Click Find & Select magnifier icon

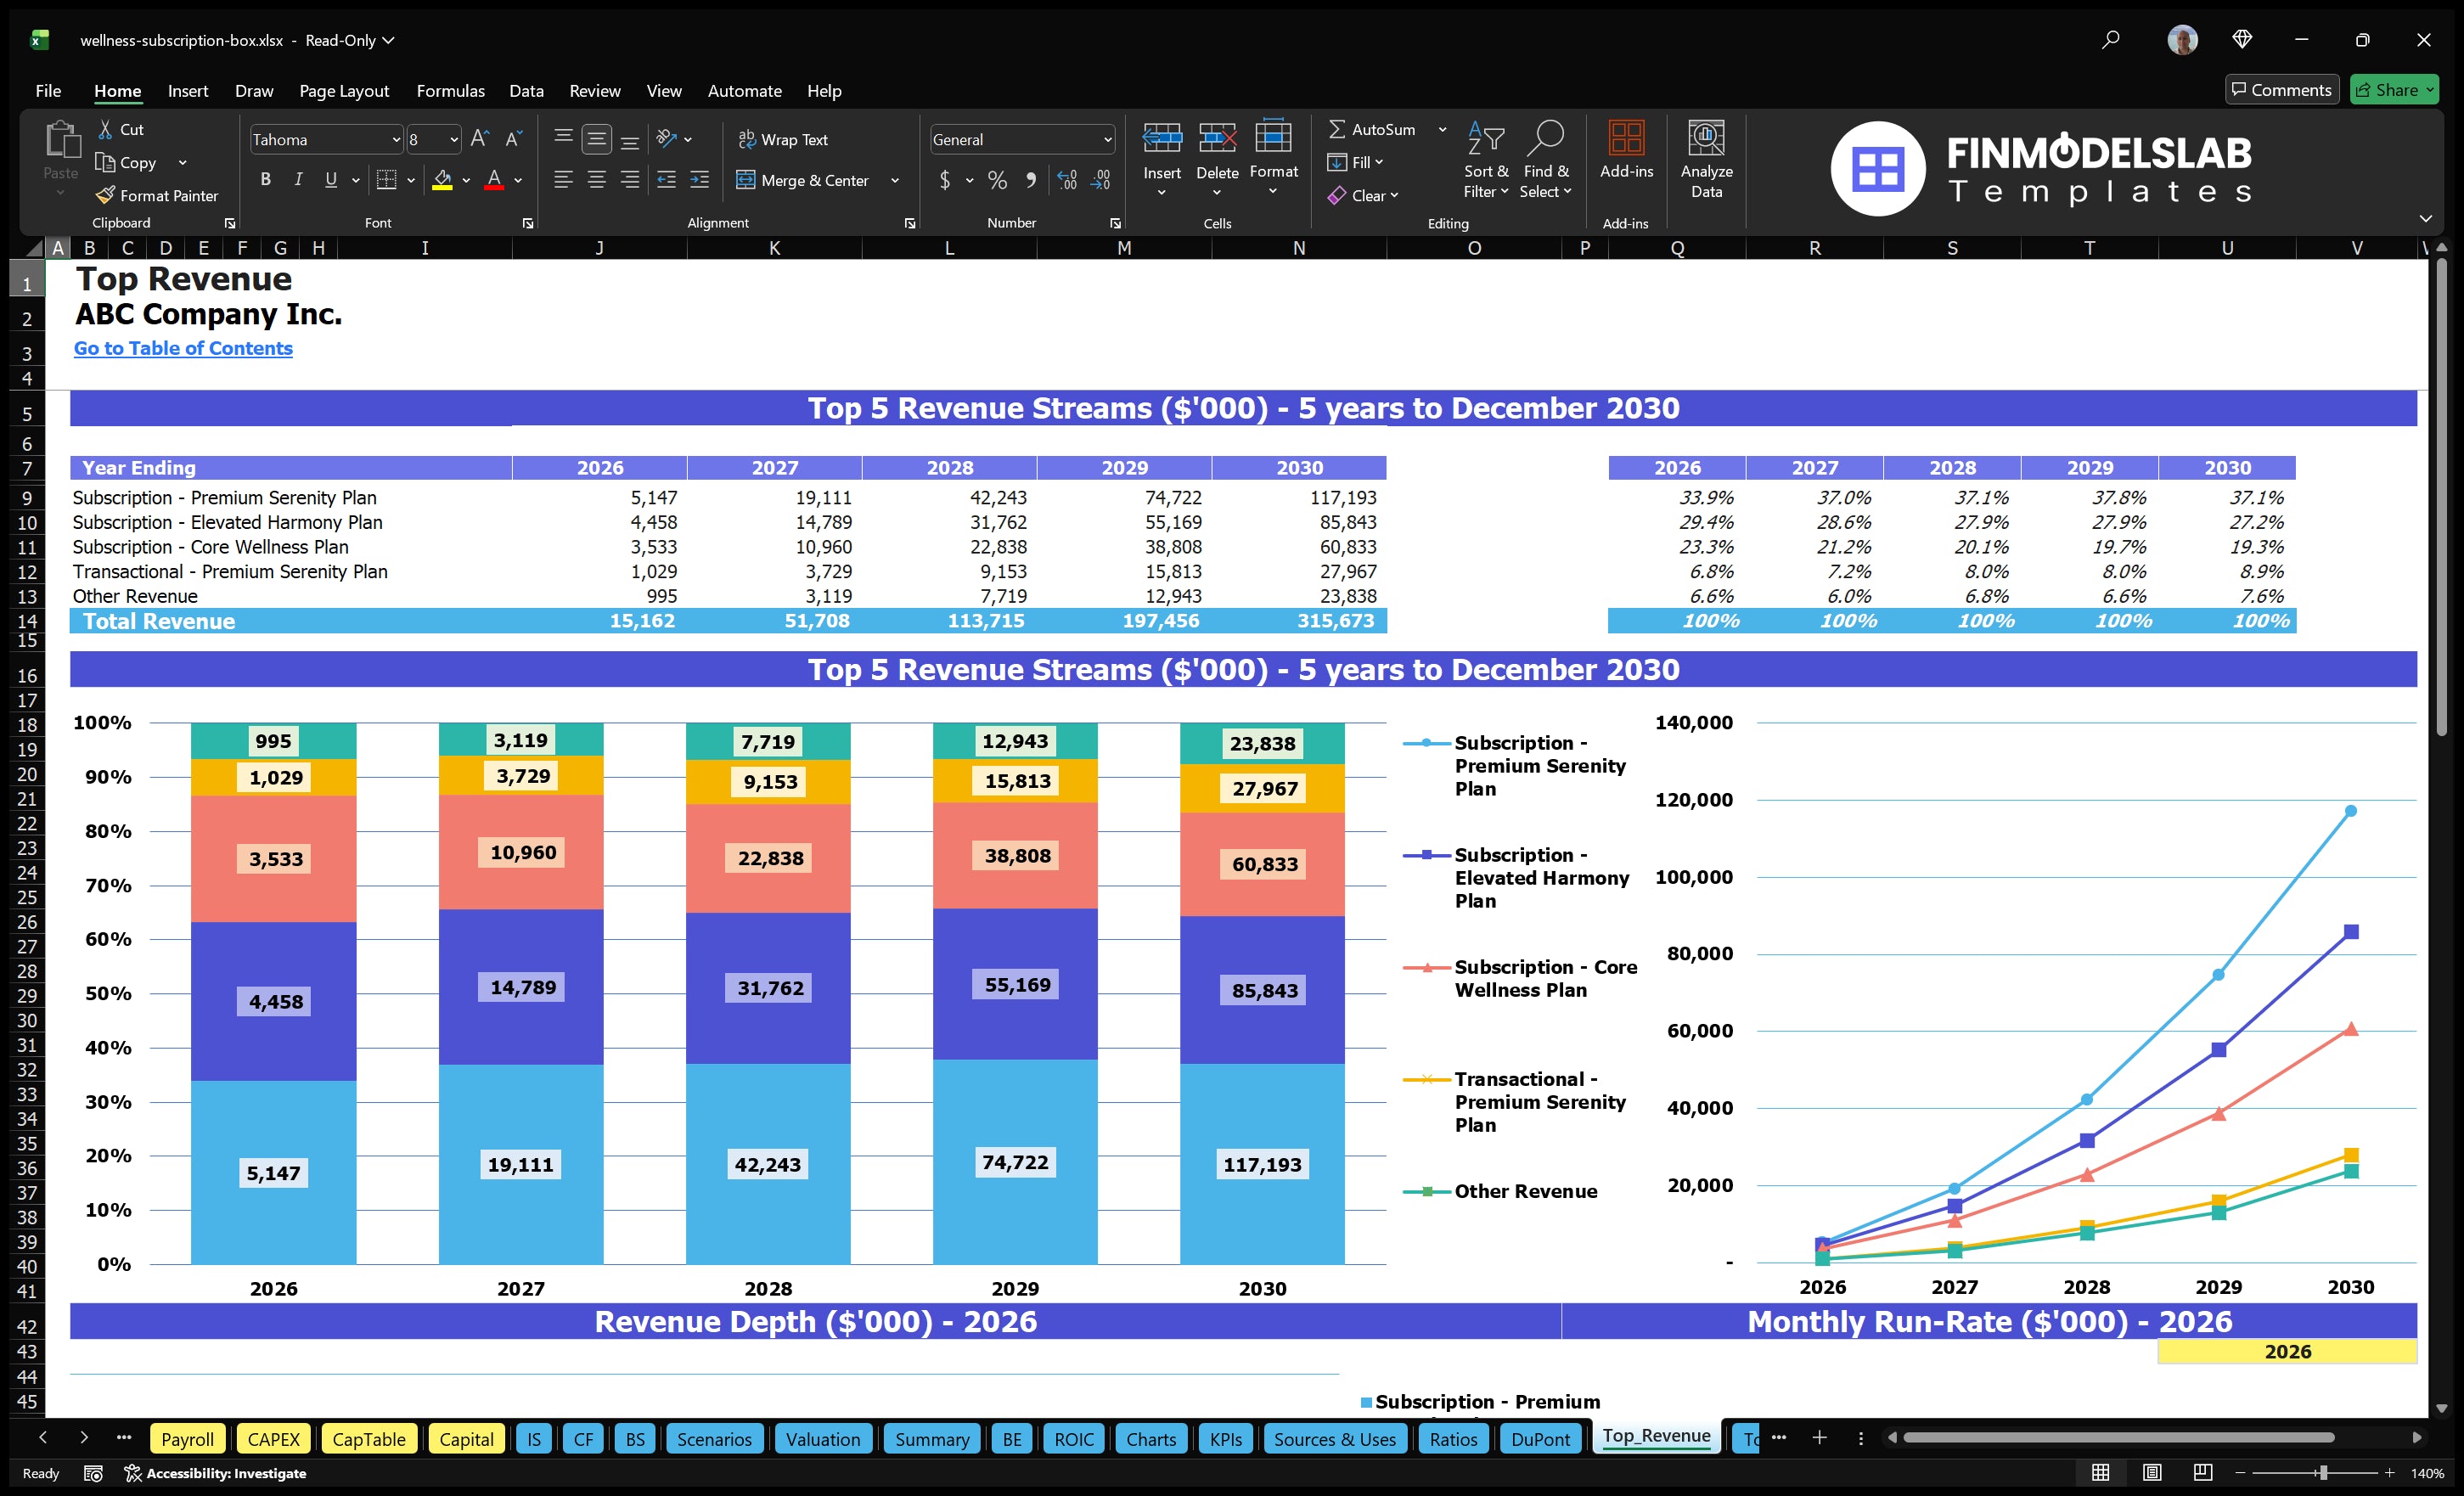pos(1546,138)
